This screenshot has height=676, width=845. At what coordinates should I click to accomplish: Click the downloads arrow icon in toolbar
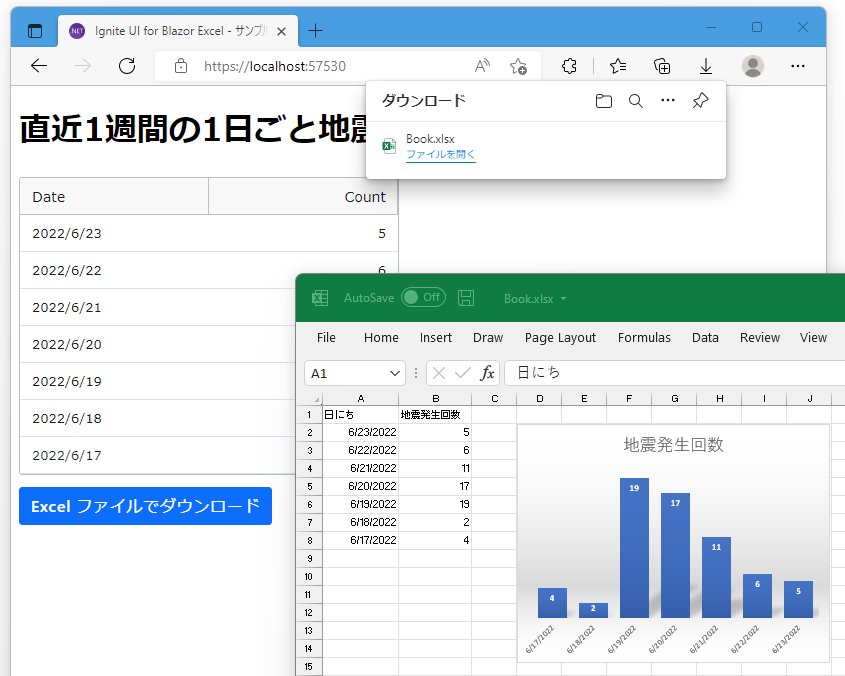pyautogui.click(x=706, y=66)
